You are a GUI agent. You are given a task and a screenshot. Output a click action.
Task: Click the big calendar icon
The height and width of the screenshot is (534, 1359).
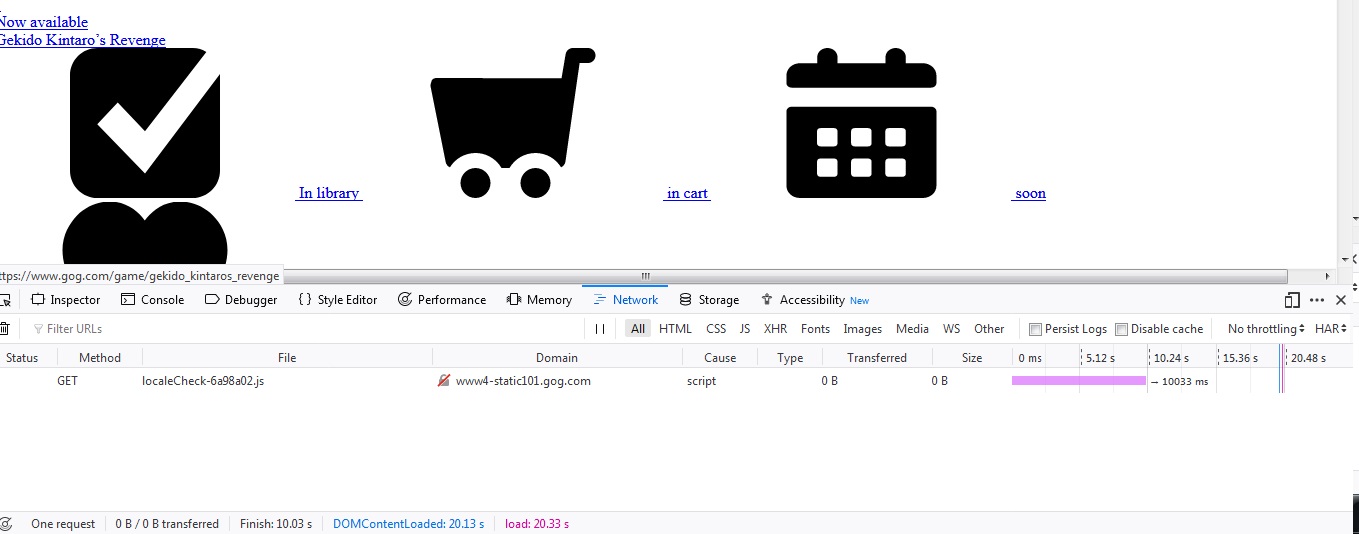(862, 122)
